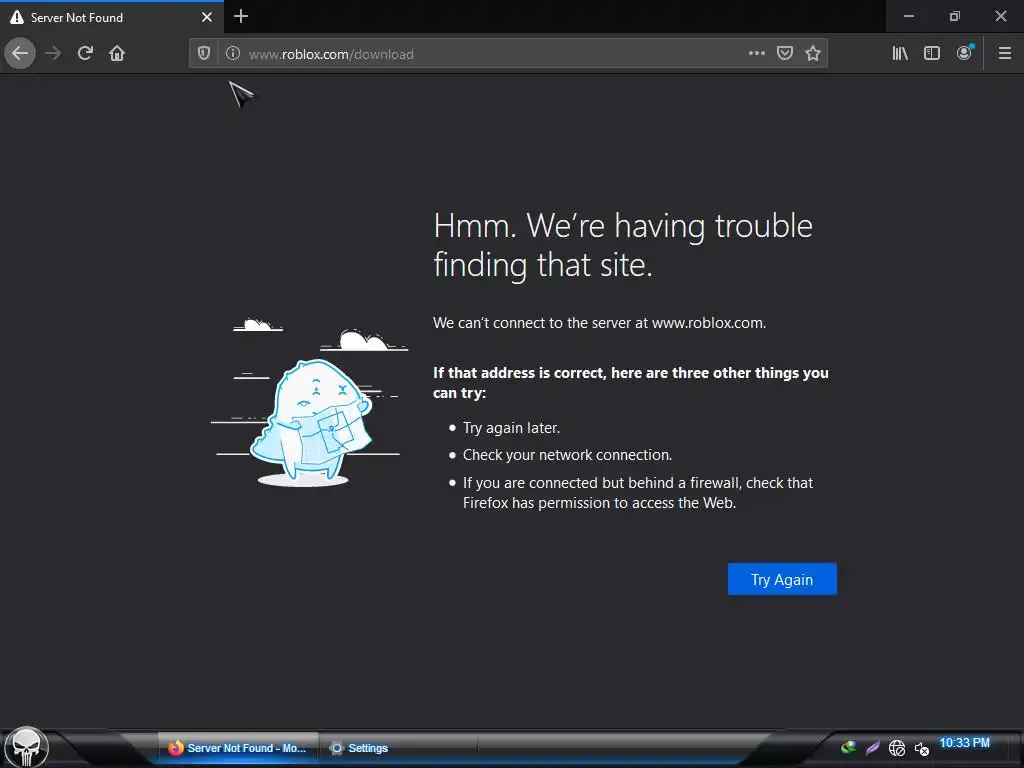Show site information icon in address bar
The width and height of the screenshot is (1024, 768).
(232, 54)
